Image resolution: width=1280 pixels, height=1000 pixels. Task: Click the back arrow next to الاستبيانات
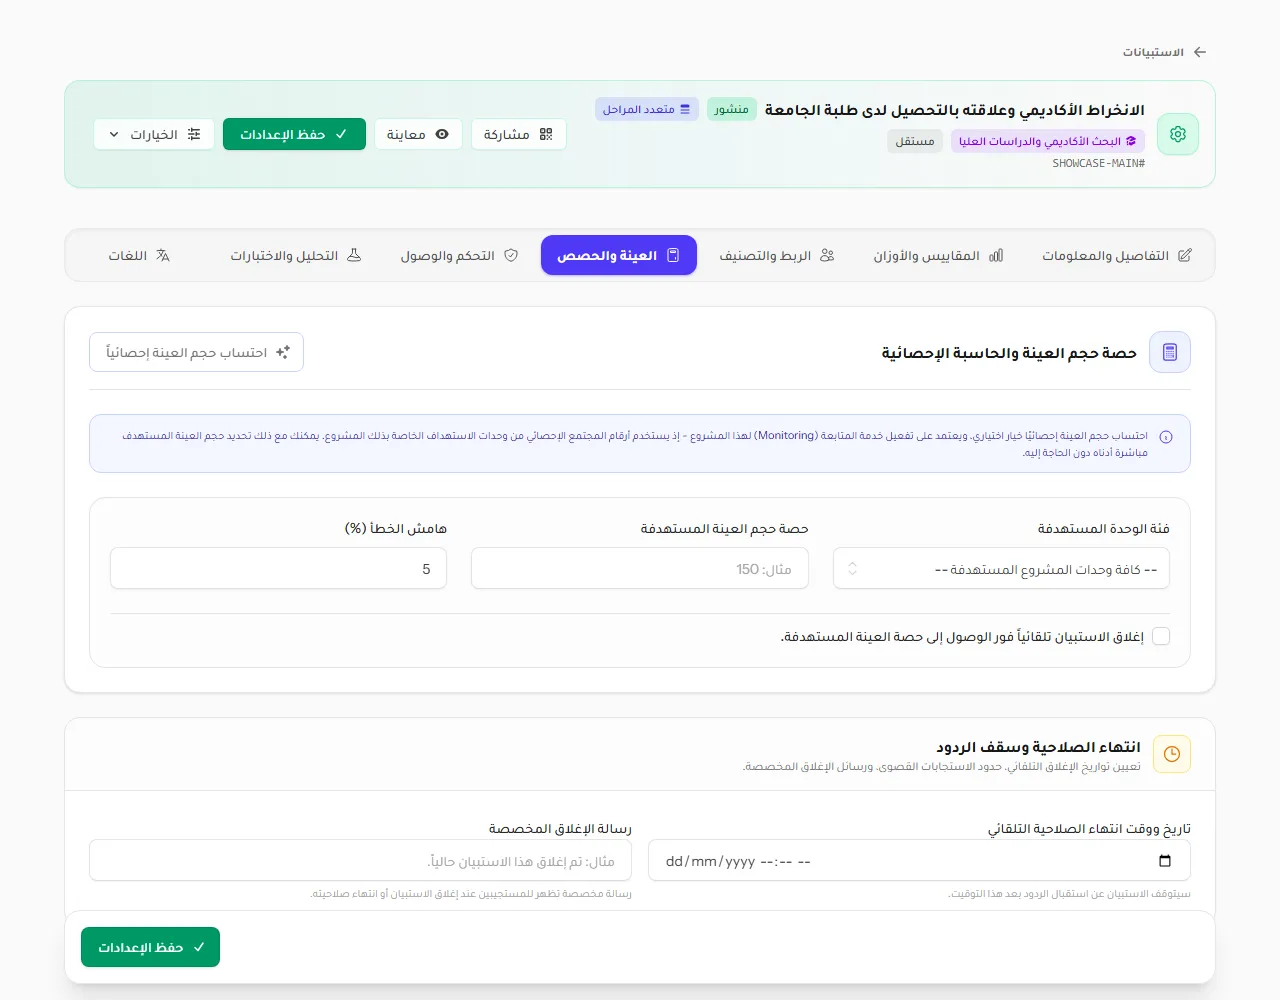1200,52
